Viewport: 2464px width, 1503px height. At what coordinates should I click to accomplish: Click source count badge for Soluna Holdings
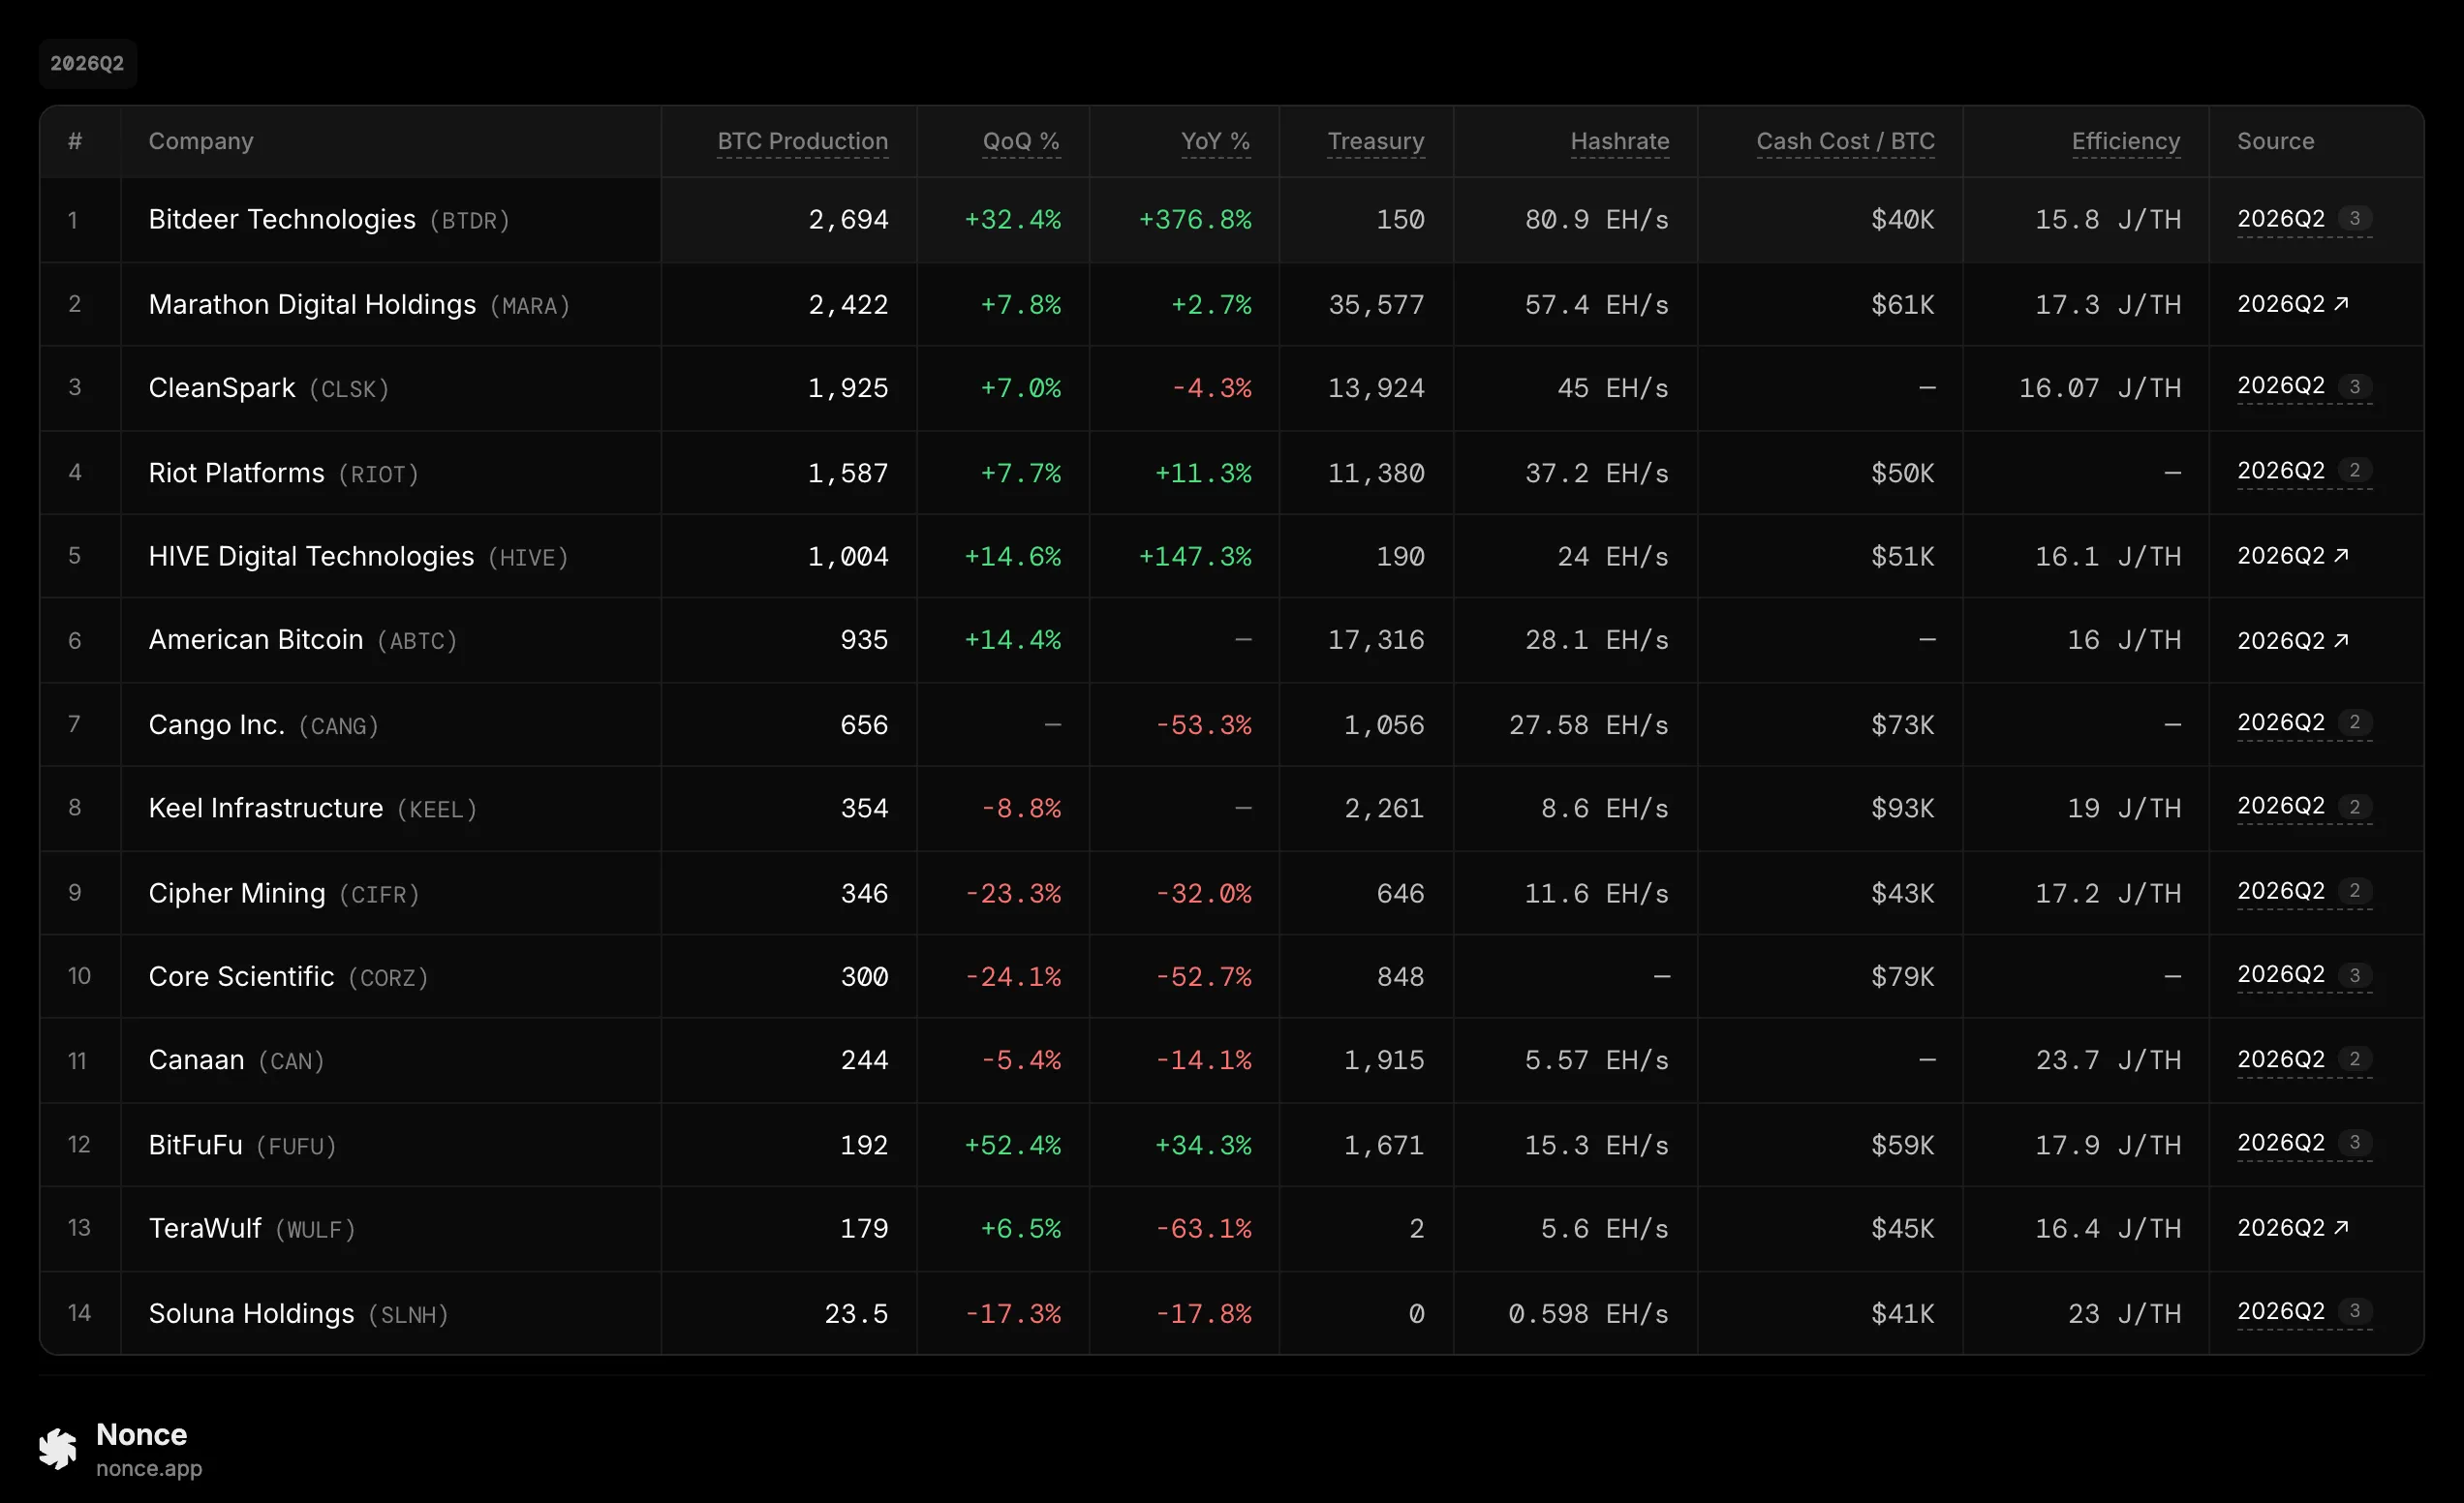pos(2355,1310)
